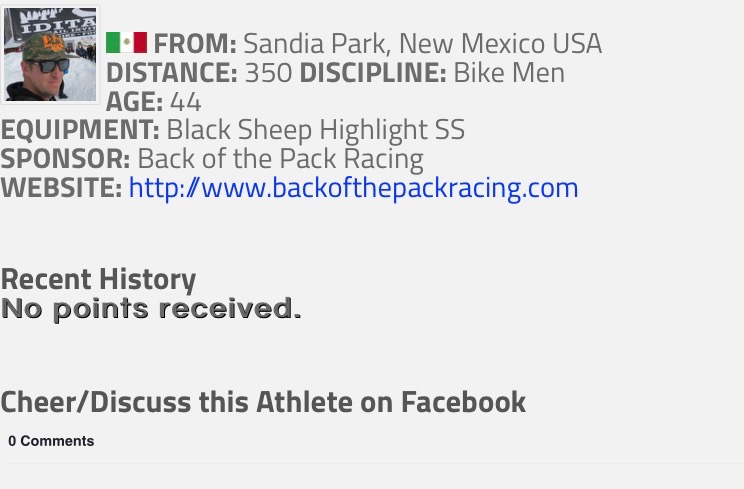Click the "AGE:" label
Screen dimensions: 744x489
pos(134,102)
